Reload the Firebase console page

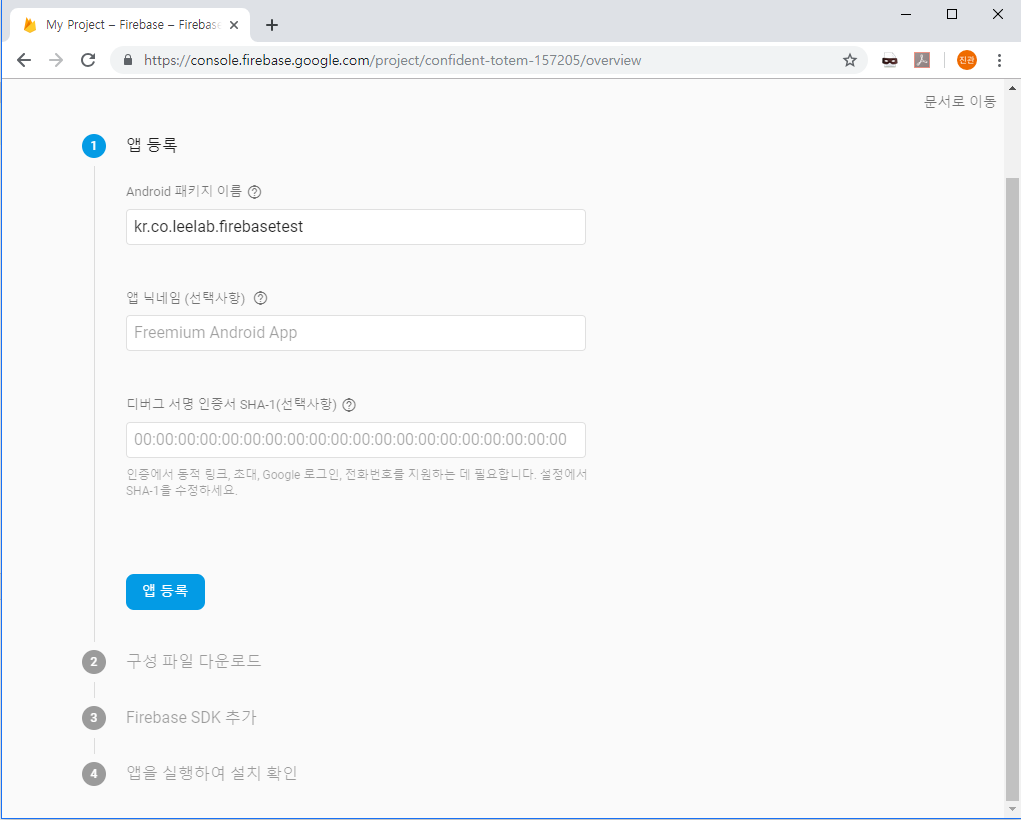click(x=88, y=60)
